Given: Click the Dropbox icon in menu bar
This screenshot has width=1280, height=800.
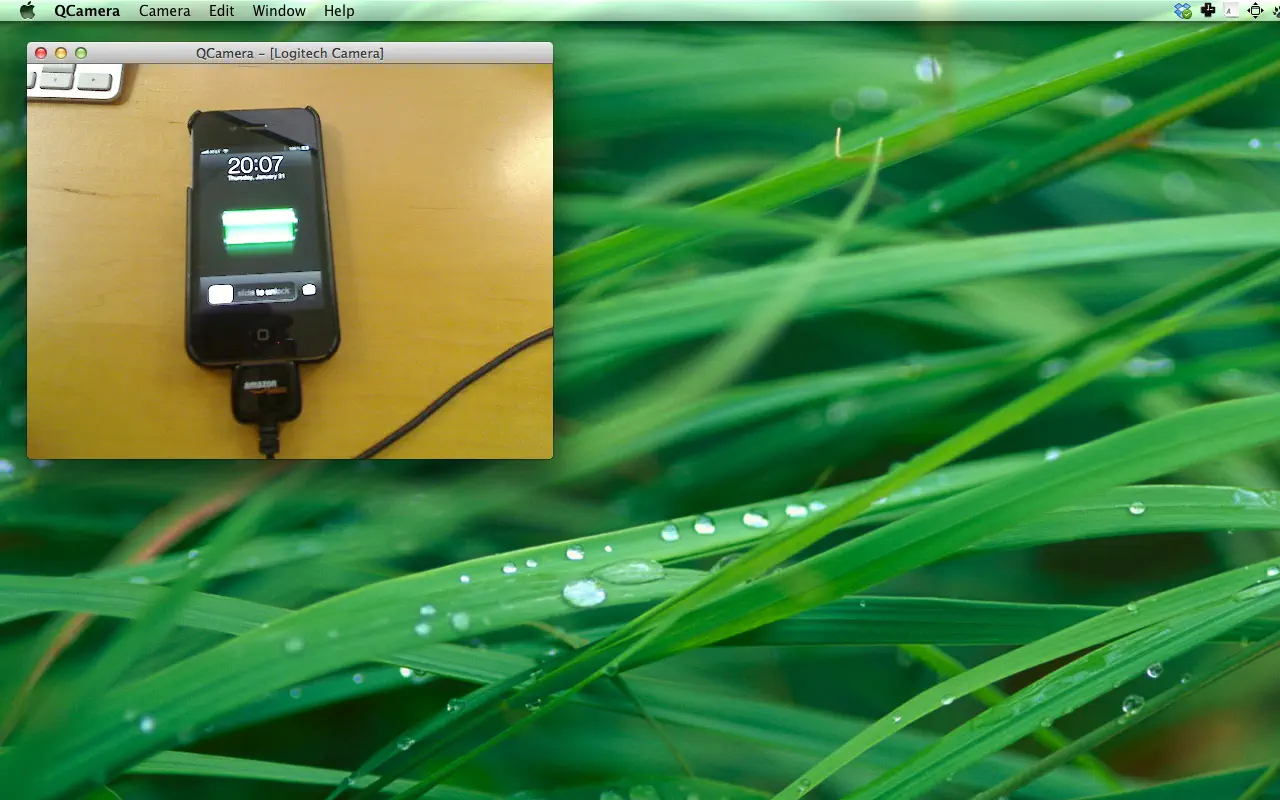Looking at the screenshot, I should click(1182, 9).
